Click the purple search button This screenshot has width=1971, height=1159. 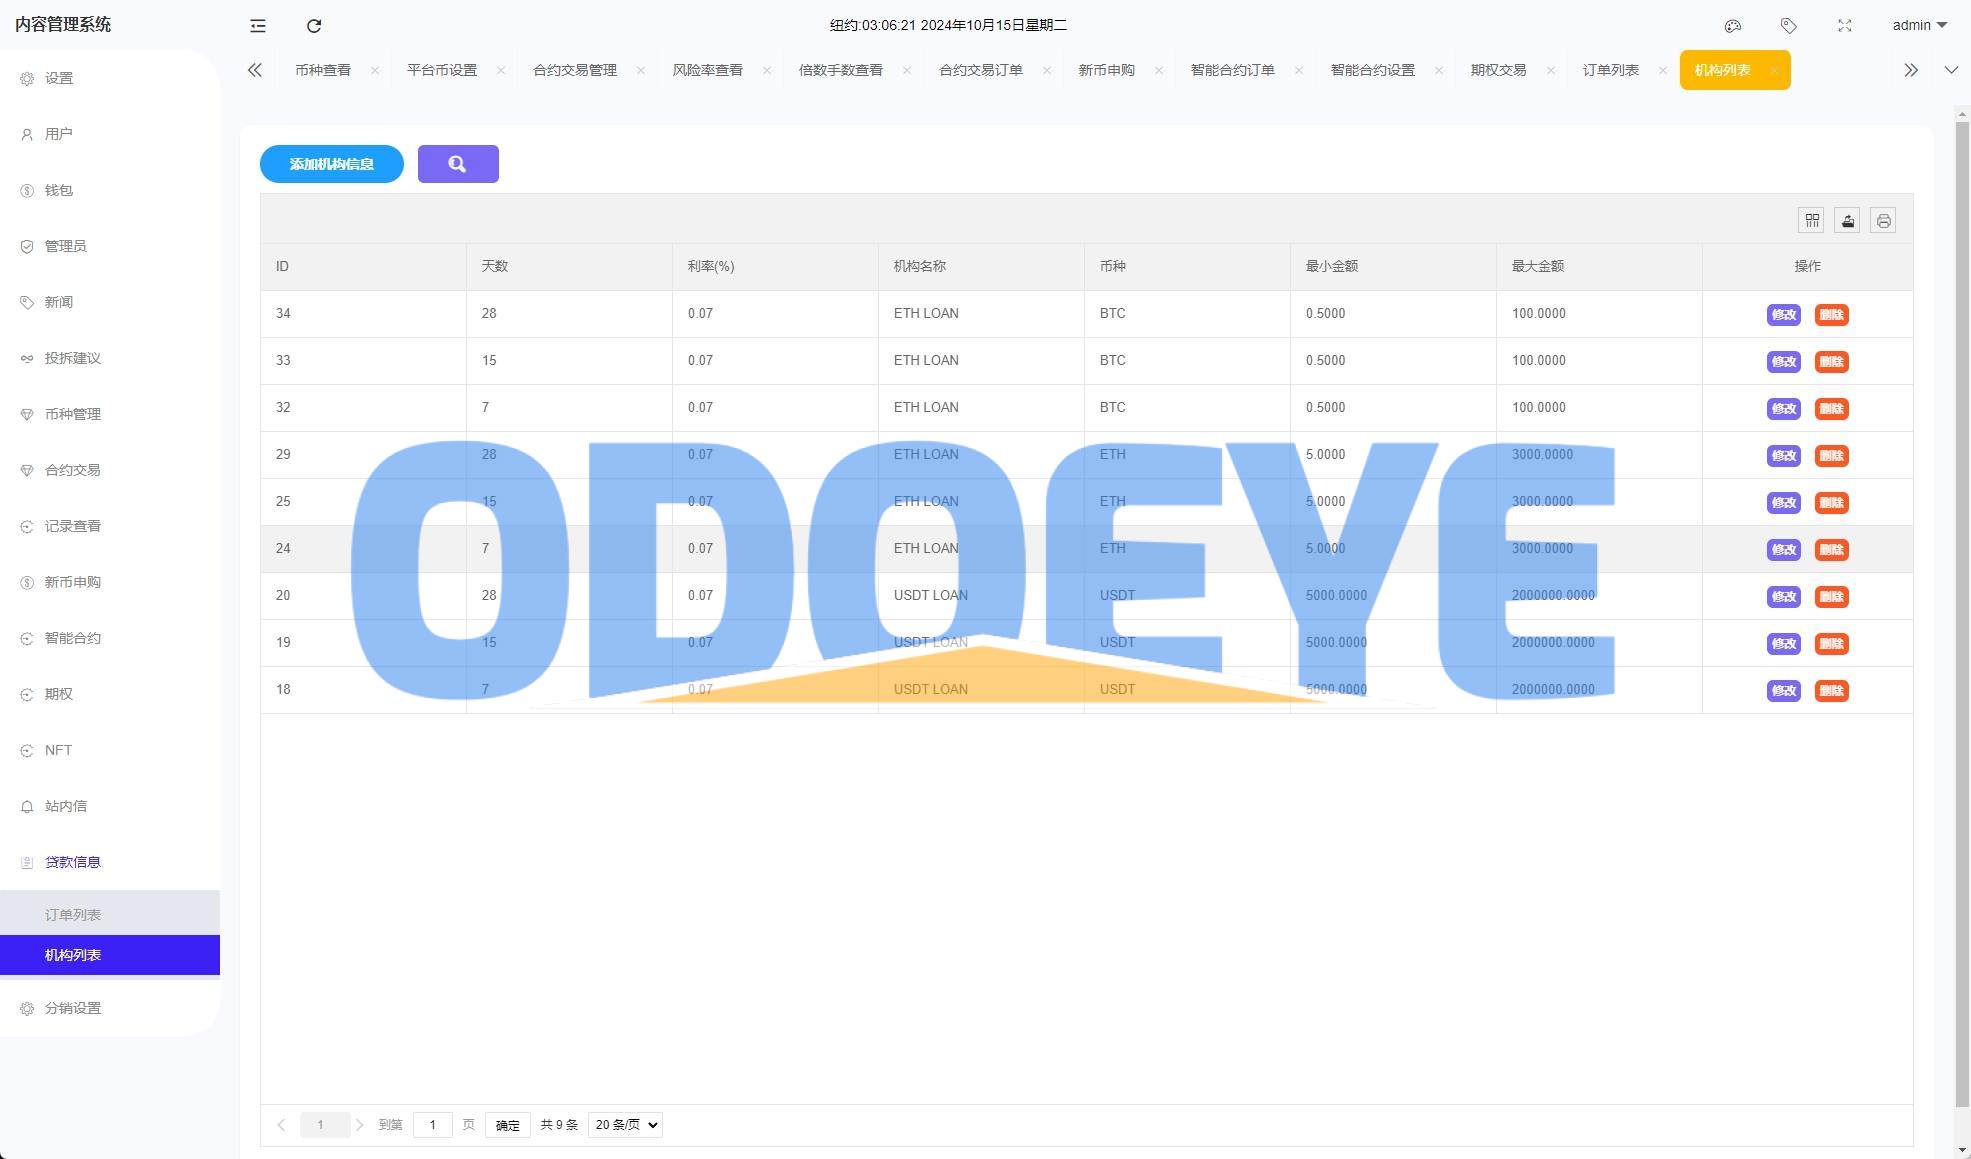458,164
